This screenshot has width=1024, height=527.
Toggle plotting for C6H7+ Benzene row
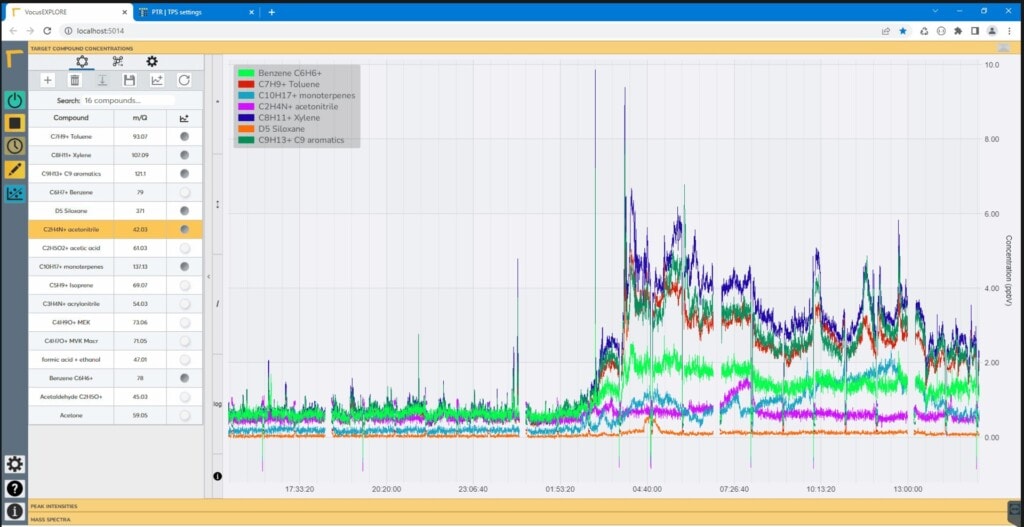tap(184, 192)
